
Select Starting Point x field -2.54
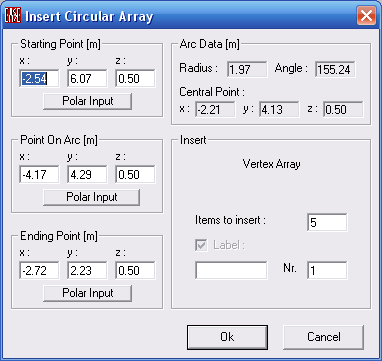[39, 79]
